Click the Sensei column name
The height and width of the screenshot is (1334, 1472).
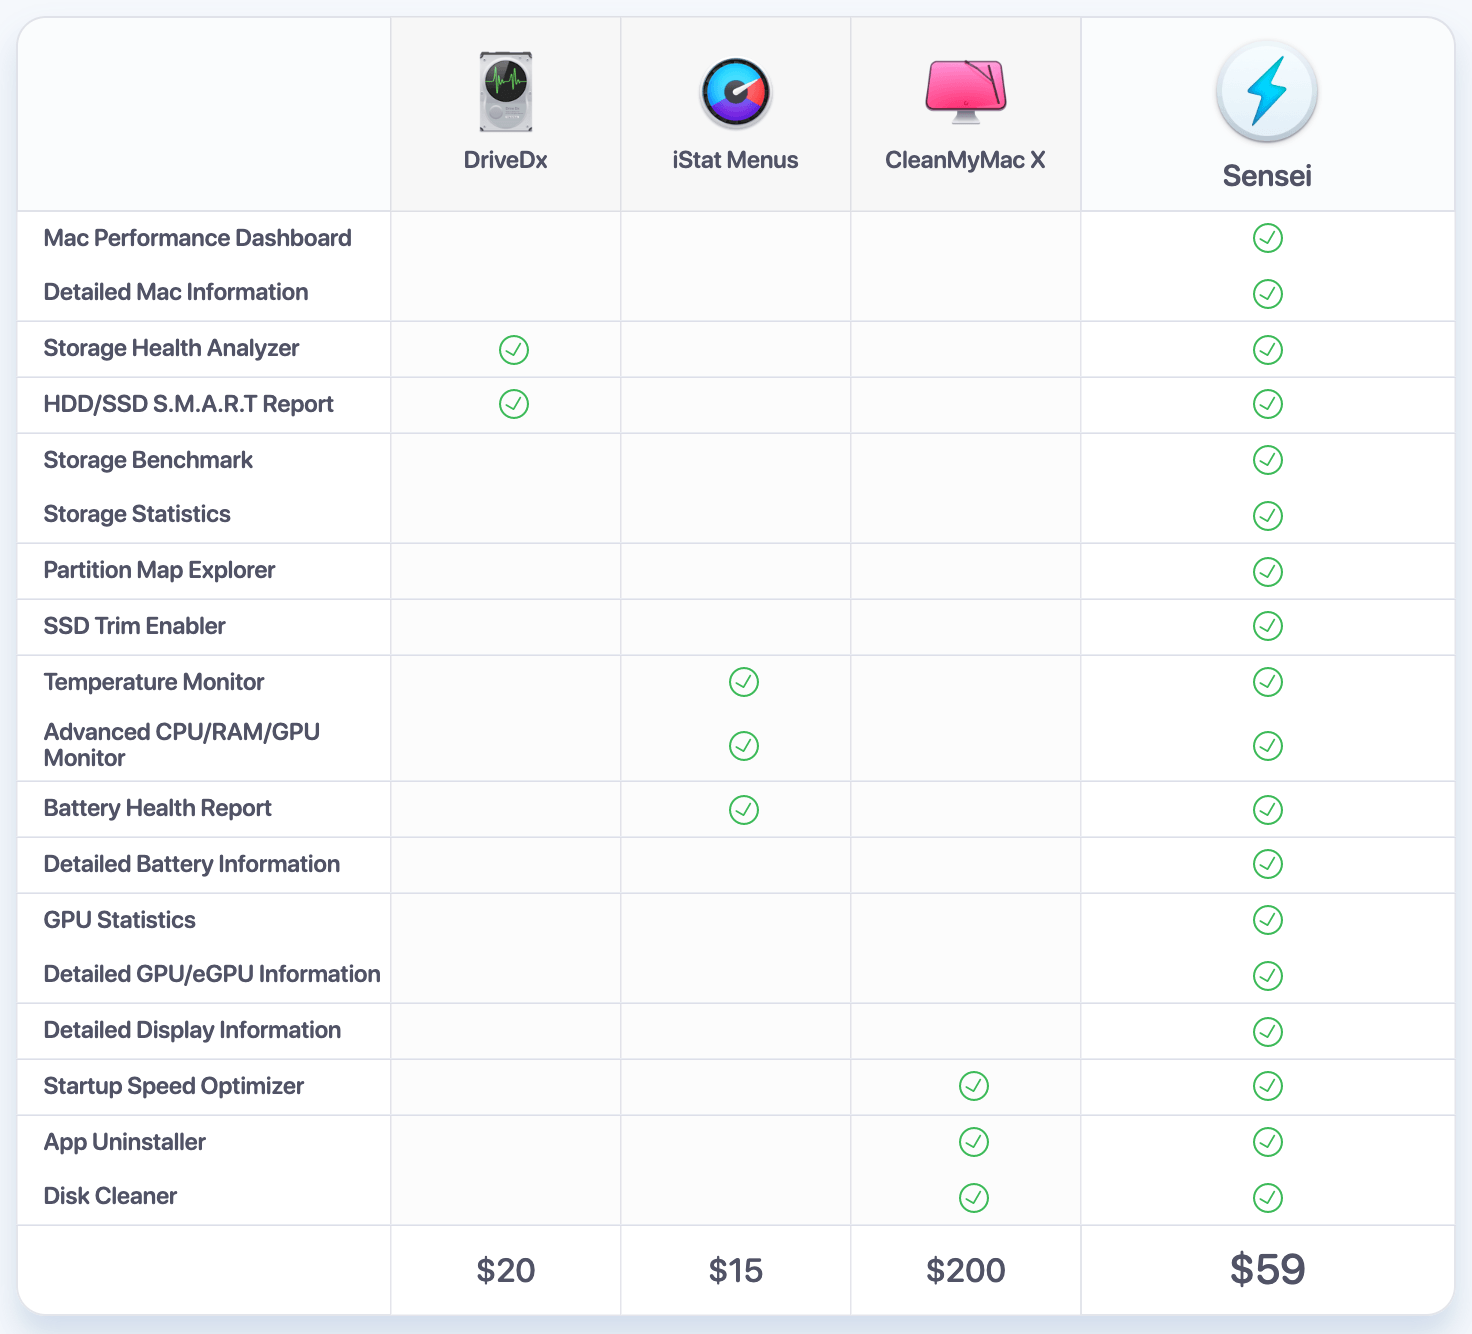1267,176
